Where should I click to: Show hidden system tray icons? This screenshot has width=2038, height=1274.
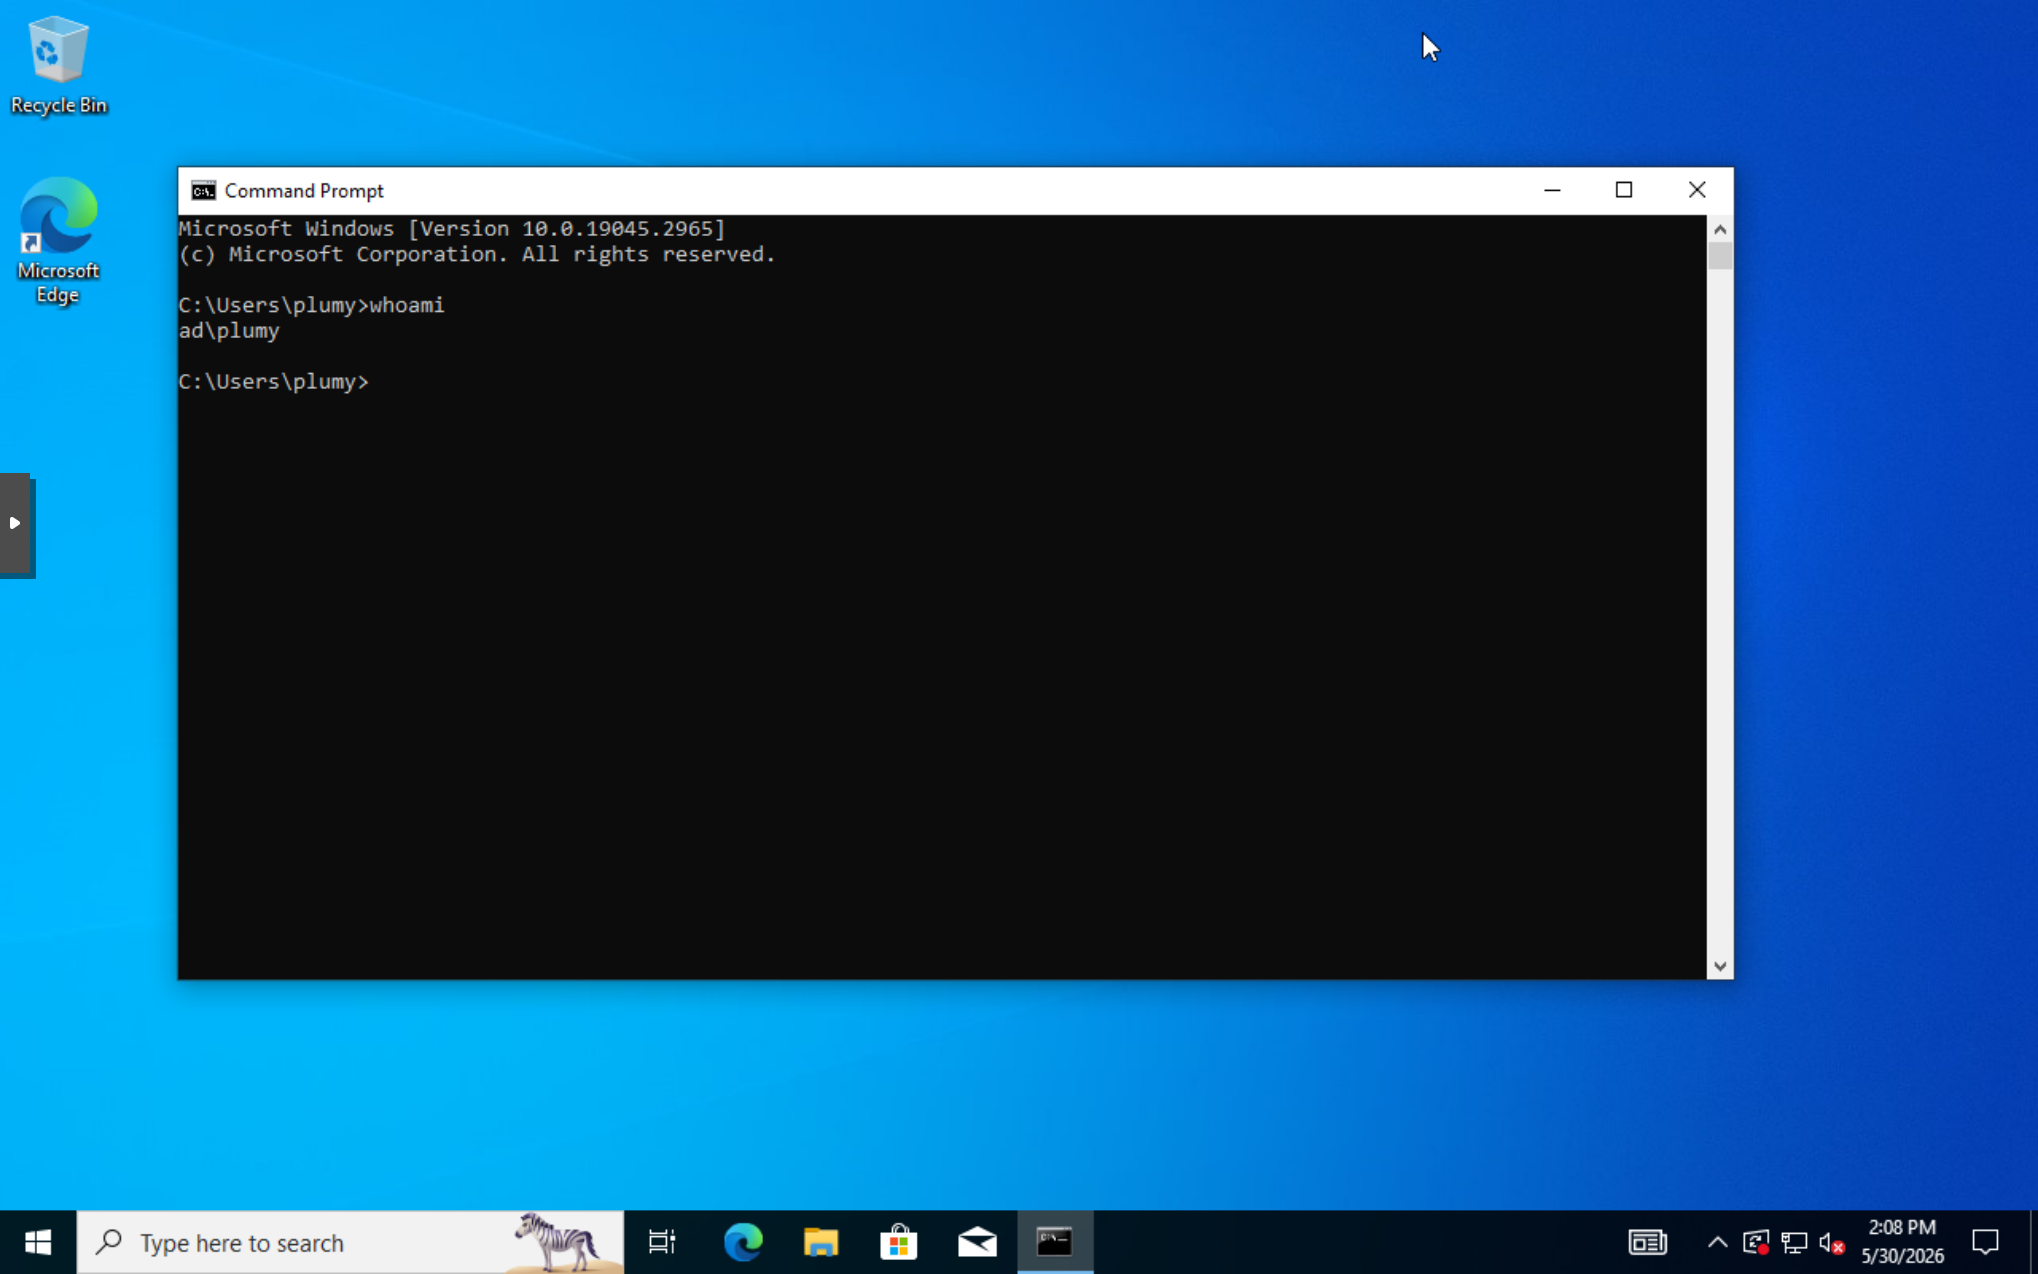click(x=1717, y=1242)
